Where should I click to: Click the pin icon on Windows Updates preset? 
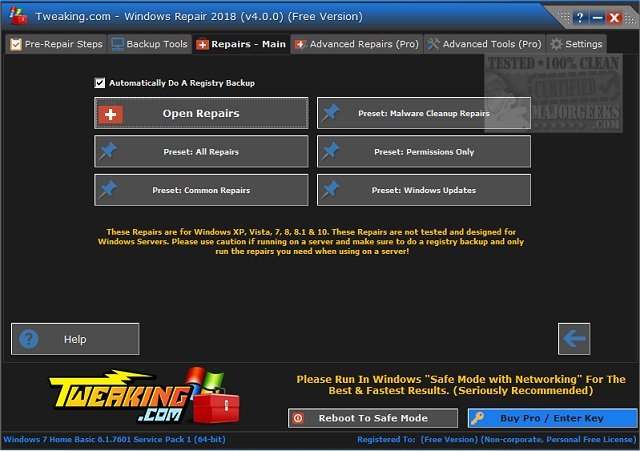(x=330, y=190)
